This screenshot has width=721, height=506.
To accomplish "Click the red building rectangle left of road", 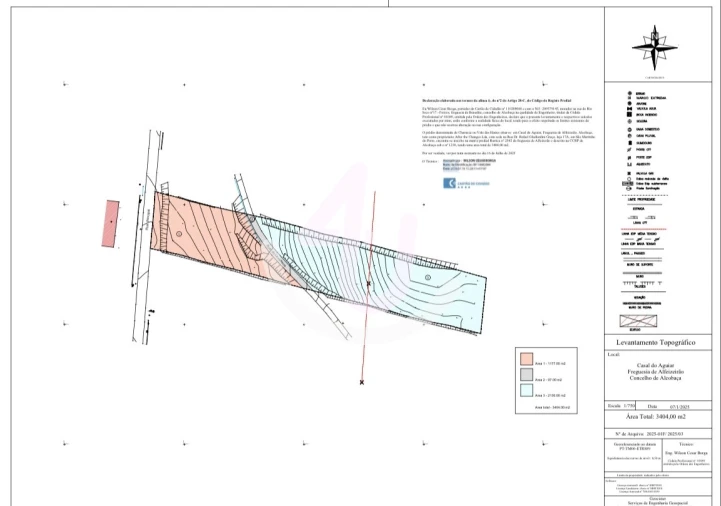I will click(x=109, y=223).
